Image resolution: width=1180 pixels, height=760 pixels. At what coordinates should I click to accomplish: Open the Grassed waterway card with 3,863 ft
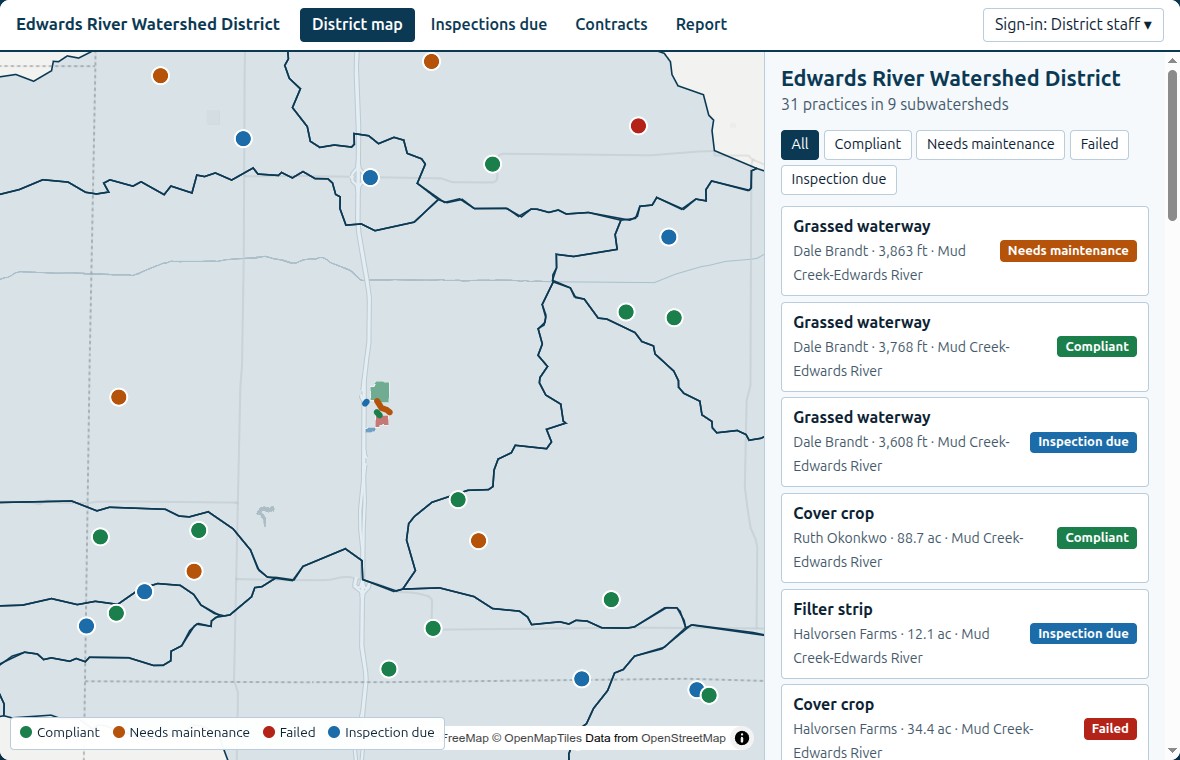pyautogui.click(x=965, y=251)
